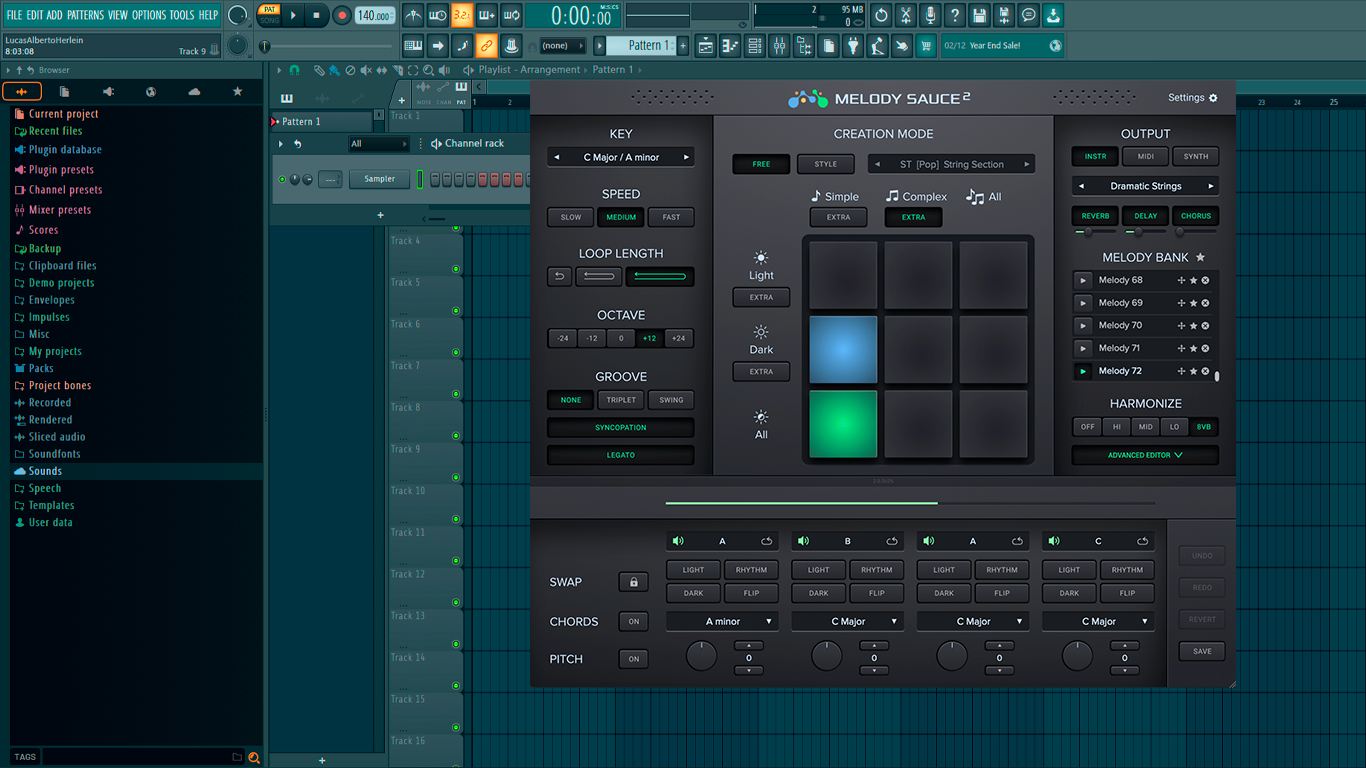1366x768 pixels.
Task: Open the browser cloud tab icon
Action: tap(194, 92)
